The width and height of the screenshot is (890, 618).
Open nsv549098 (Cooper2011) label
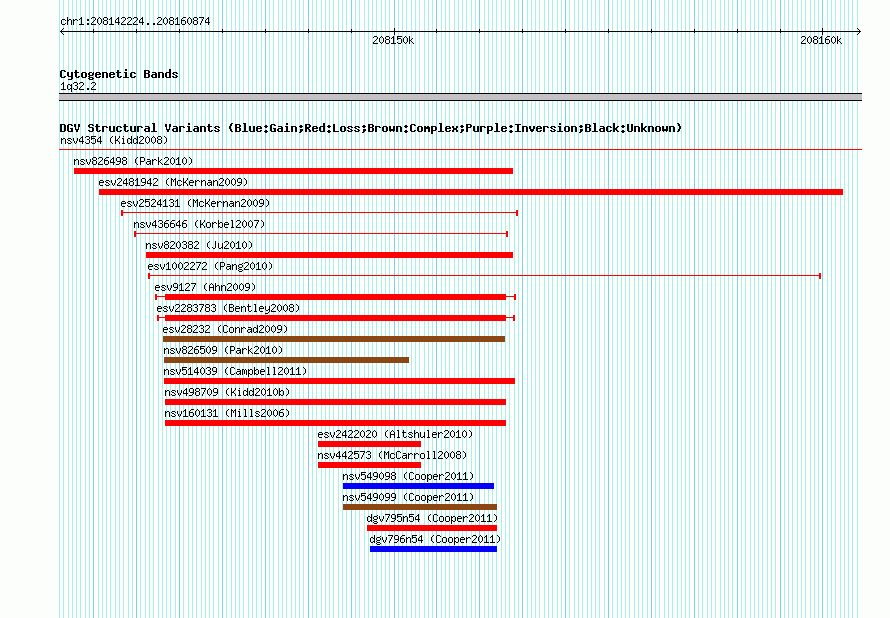(408, 476)
